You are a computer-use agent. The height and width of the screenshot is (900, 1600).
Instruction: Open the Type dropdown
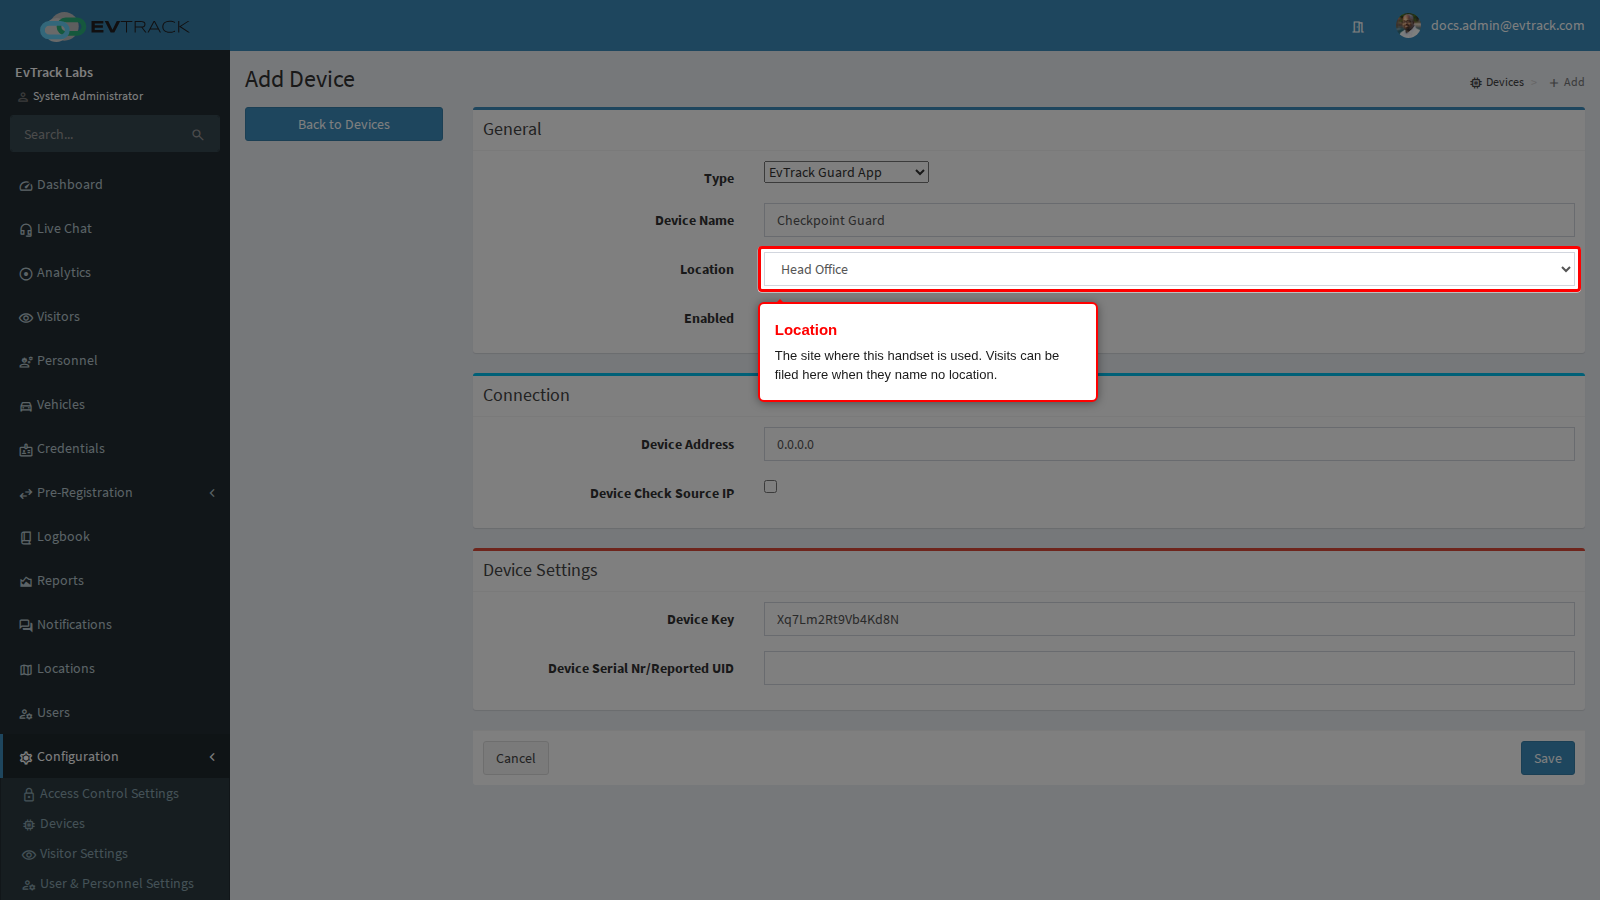[846, 172]
